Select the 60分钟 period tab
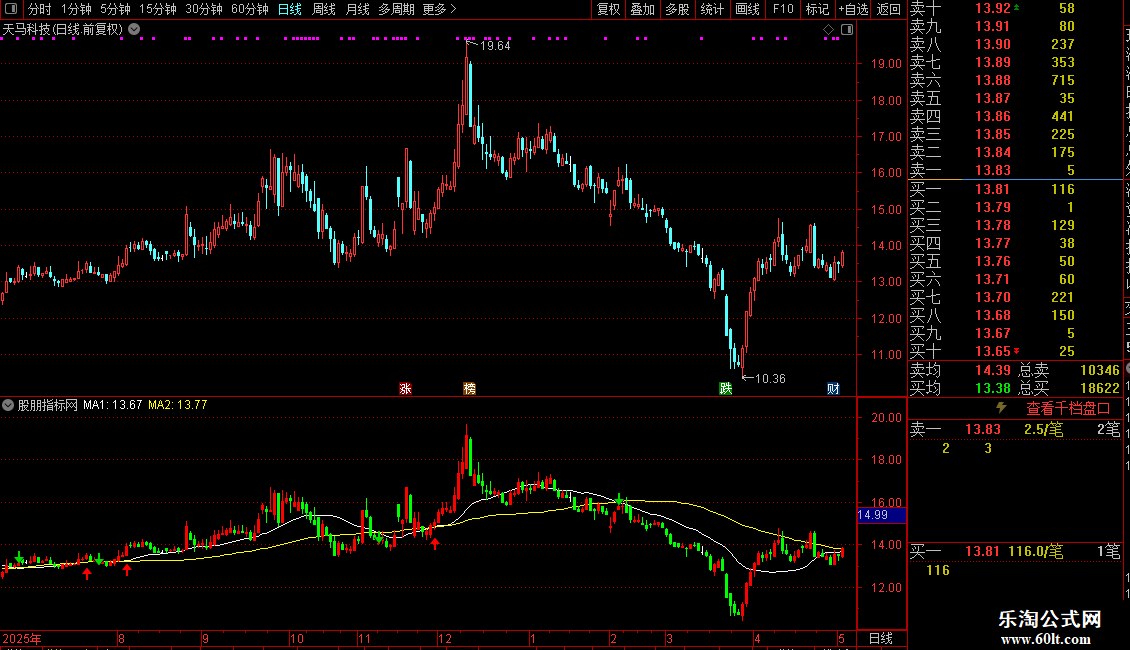This screenshot has height=650, width=1130. [x=249, y=9]
